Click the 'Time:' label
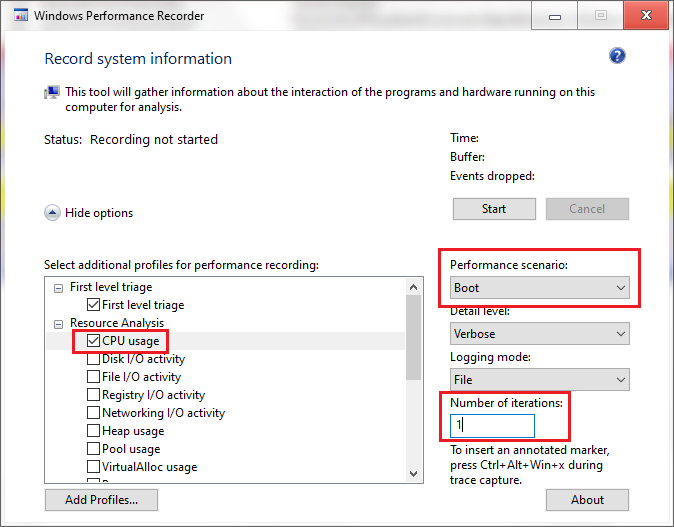This screenshot has width=674, height=527. coord(464,138)
